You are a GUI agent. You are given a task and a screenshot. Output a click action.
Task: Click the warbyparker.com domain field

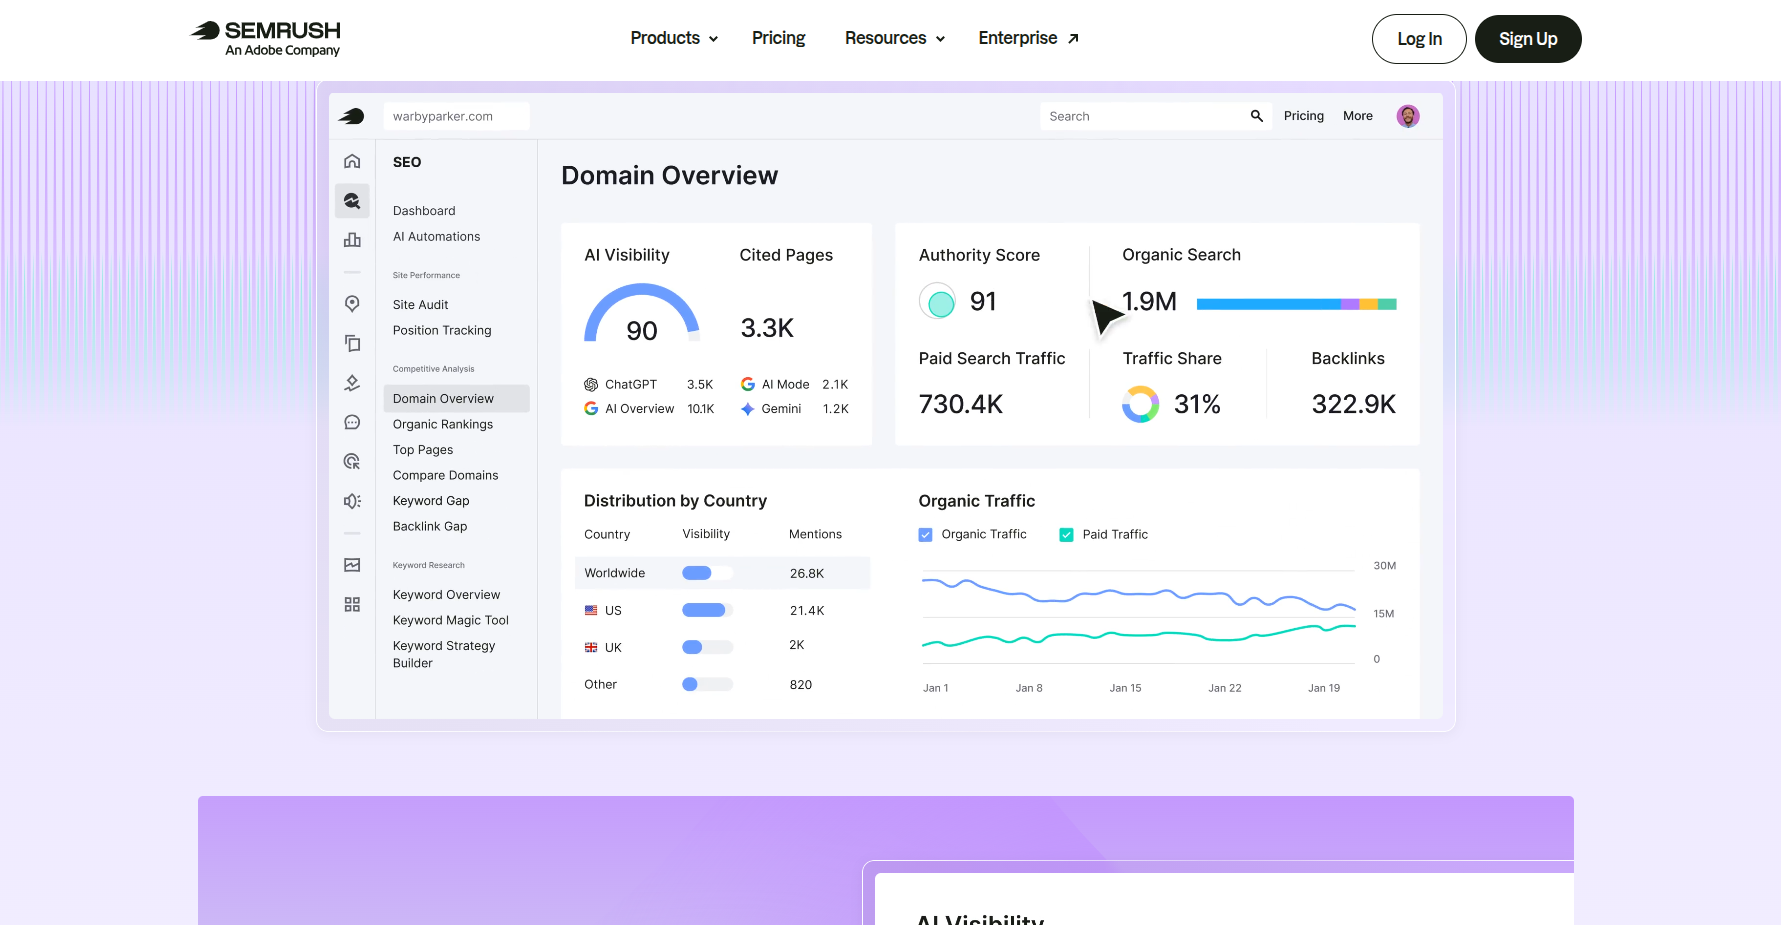tap(456, 116)
